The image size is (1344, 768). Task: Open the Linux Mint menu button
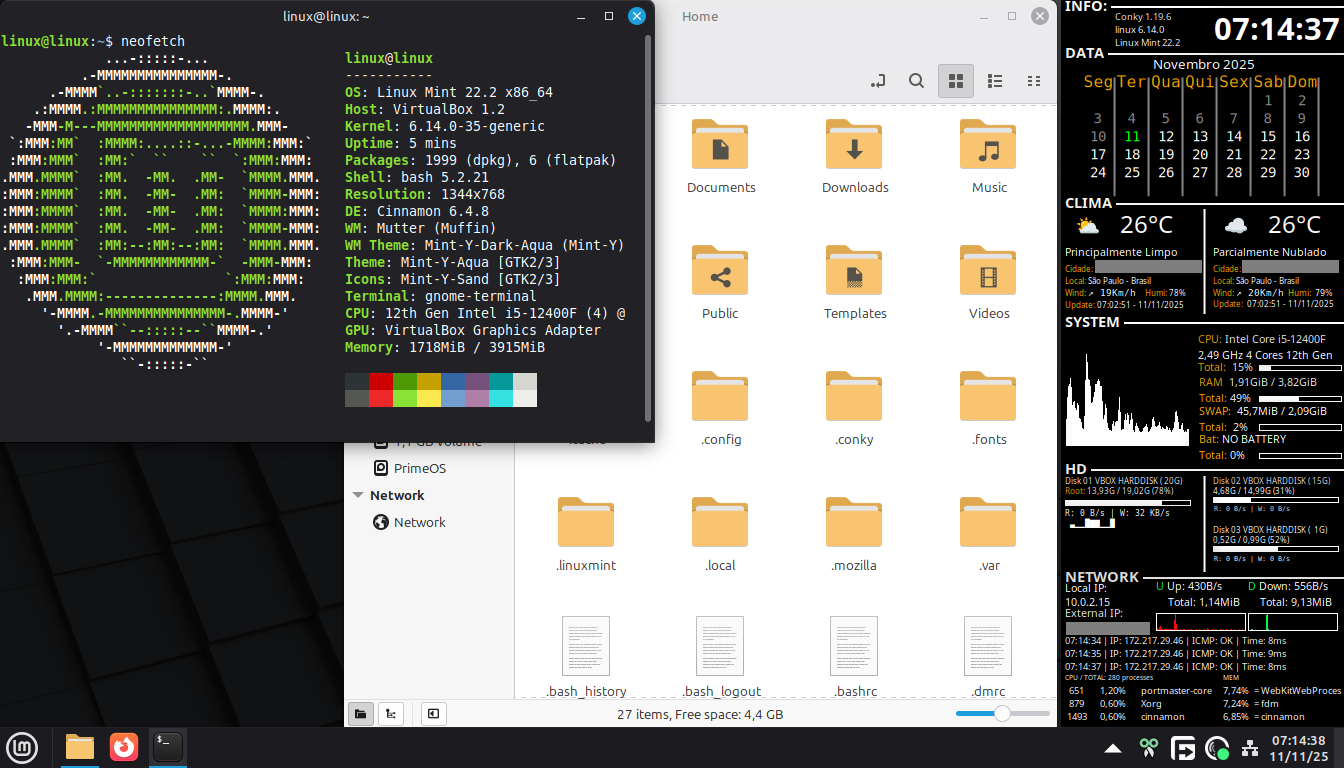pyautogui.click(x=22, y=747)
